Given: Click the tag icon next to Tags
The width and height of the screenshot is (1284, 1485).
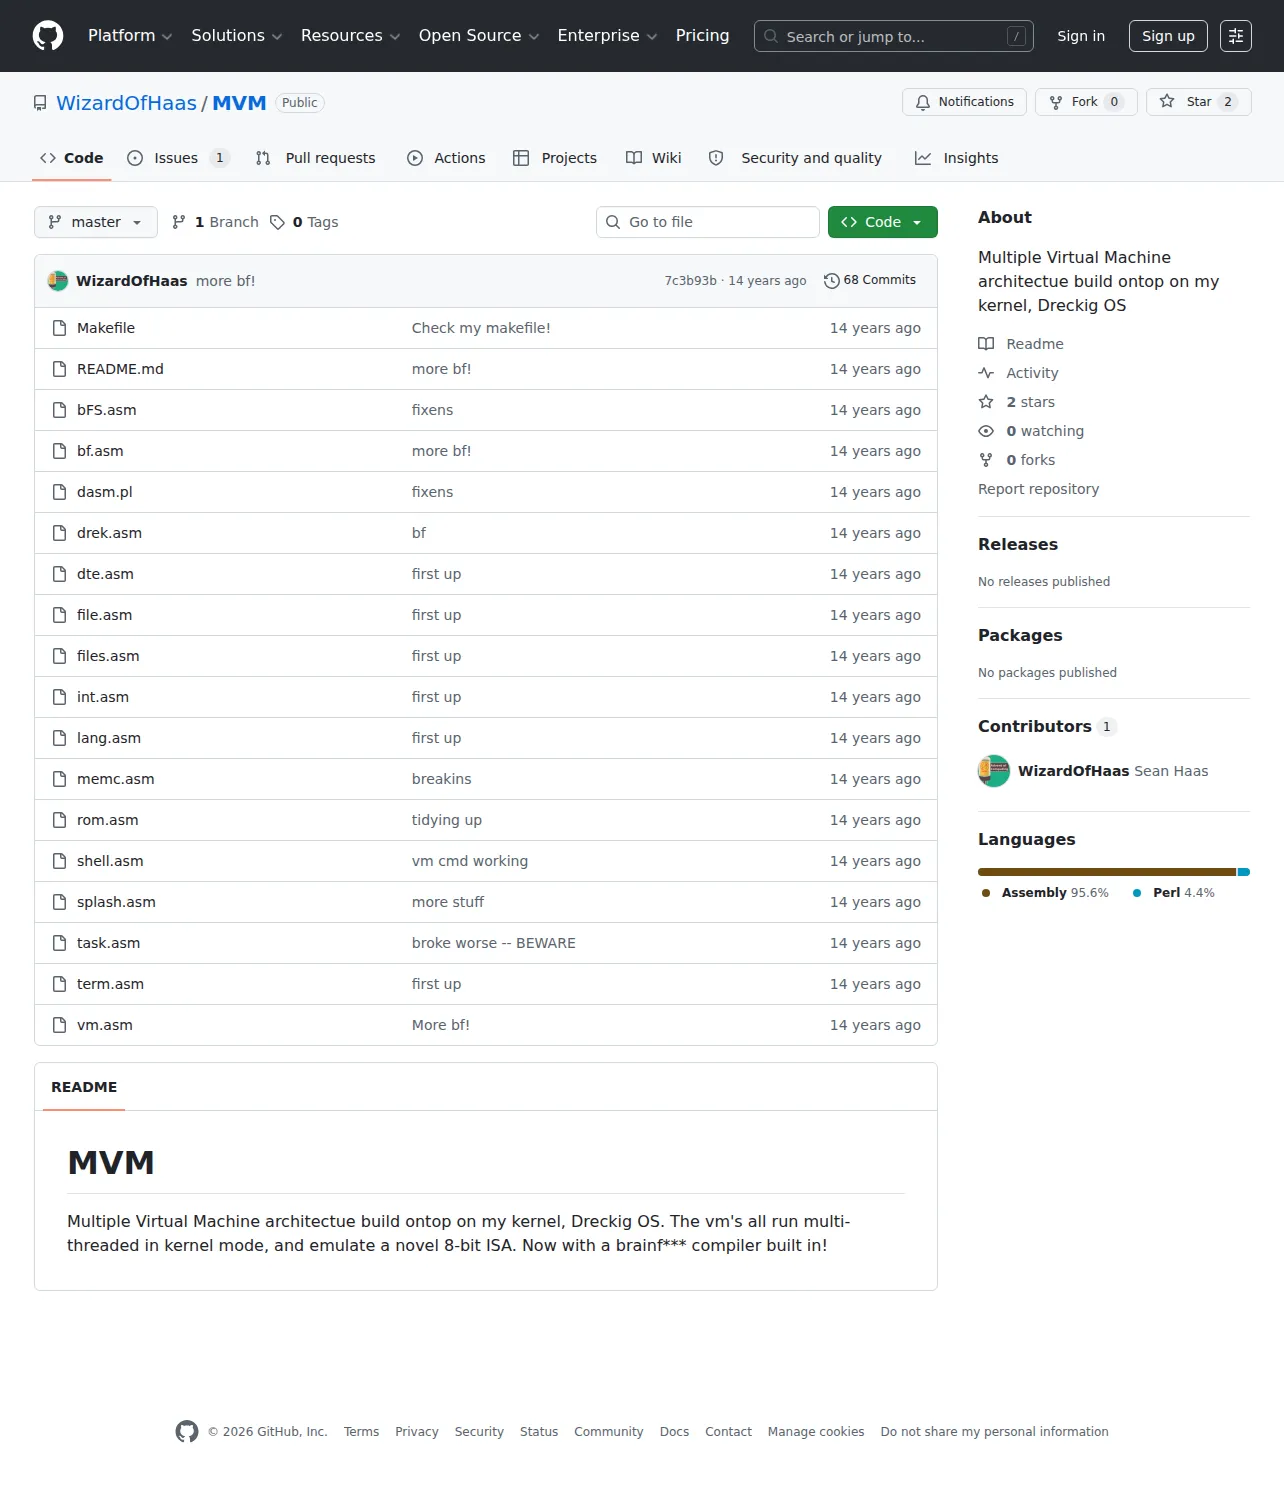Looking at the screenshot, I should [x=277, y=222].
